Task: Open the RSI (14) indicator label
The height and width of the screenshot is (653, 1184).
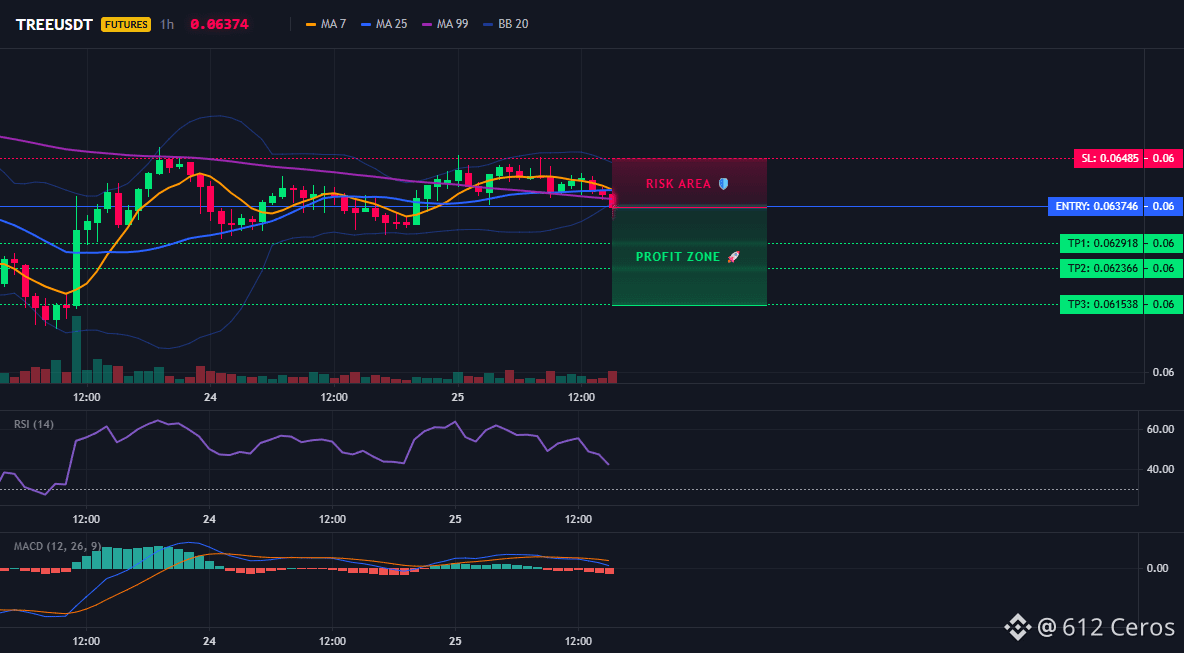Action: [34, 424]
